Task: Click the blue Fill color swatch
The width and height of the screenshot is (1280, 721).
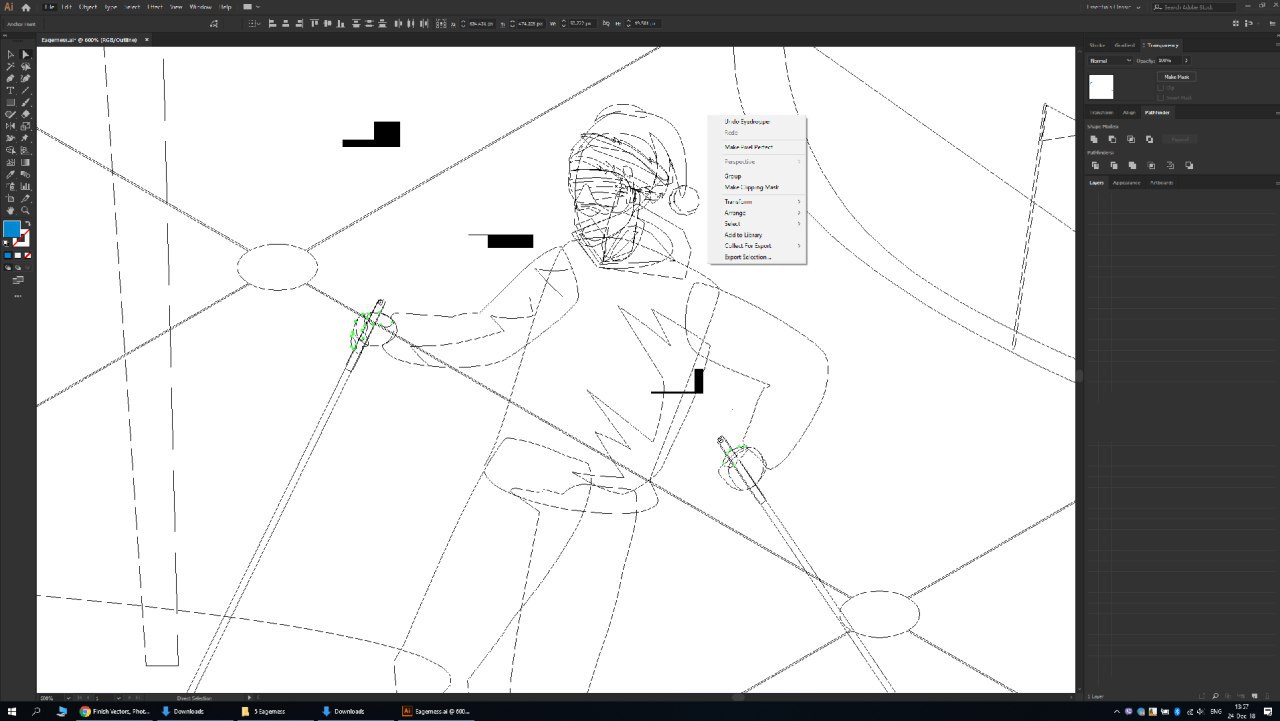Action: pyautogui.click(x=11, y=229)
